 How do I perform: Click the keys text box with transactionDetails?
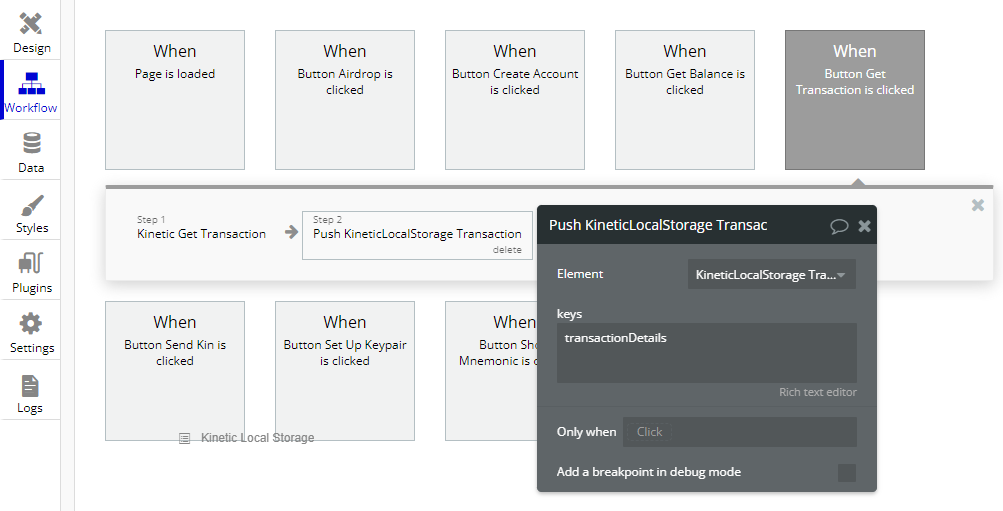click(706, 352)
